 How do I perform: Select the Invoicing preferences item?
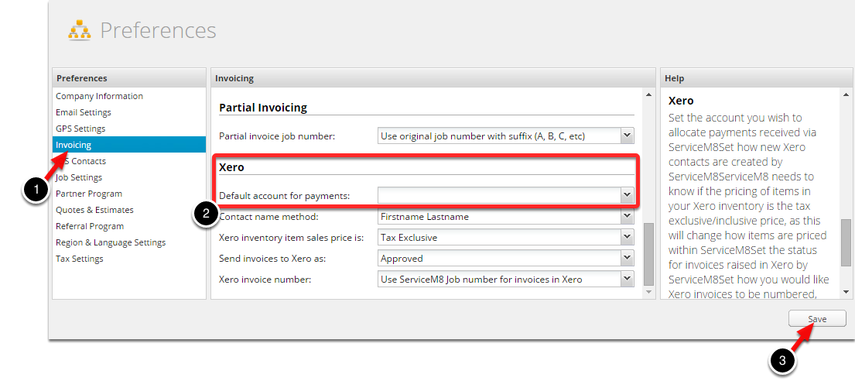point(129,144)
